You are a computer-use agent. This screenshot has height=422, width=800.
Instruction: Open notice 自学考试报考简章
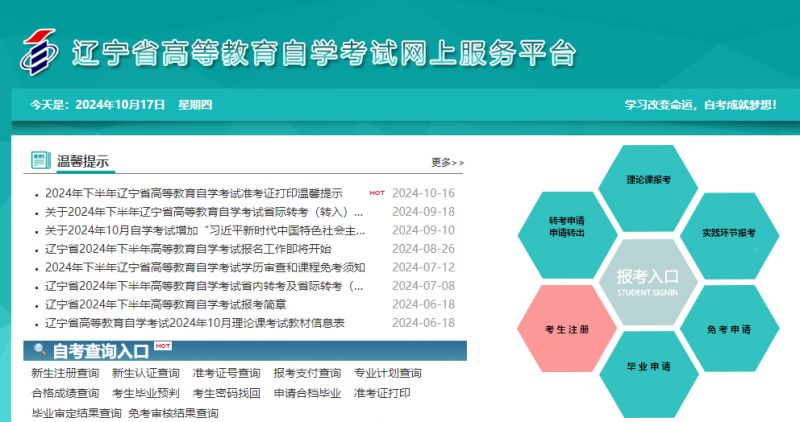pos(166,305)
